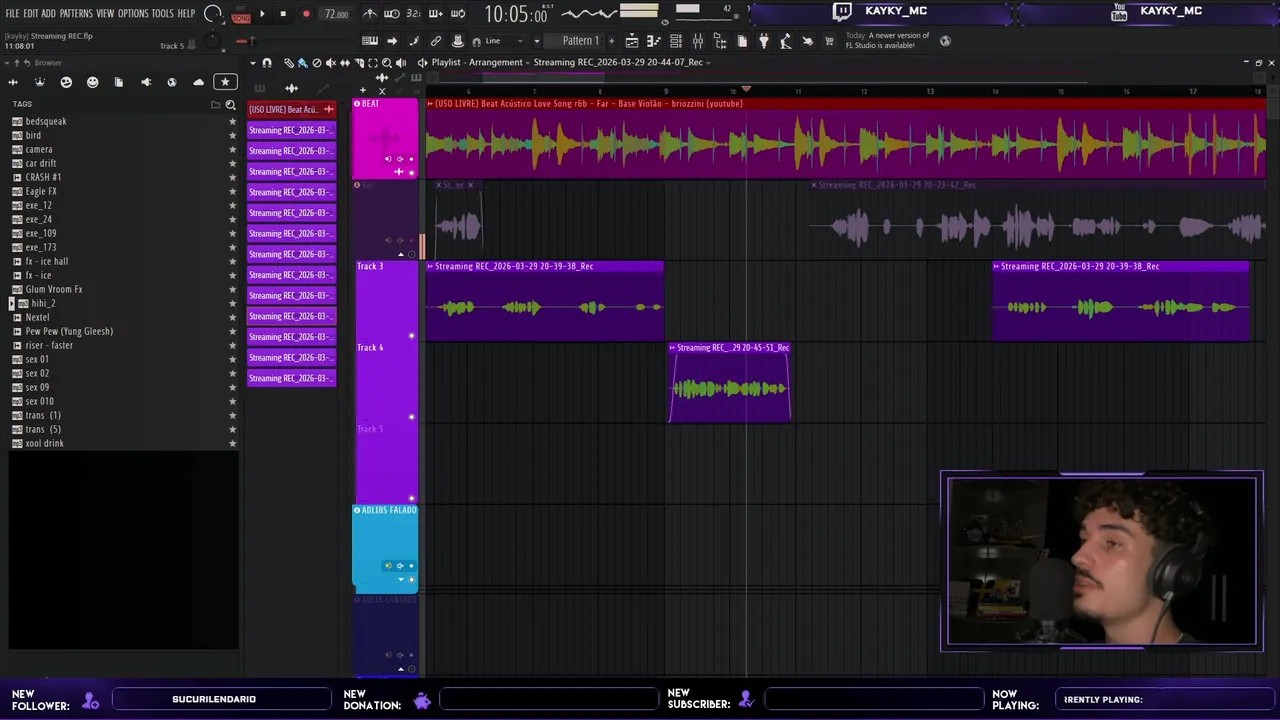Open the TOOLS menu
The height and width of the screenshot is (720, 1280).
(x=162, y=14)
